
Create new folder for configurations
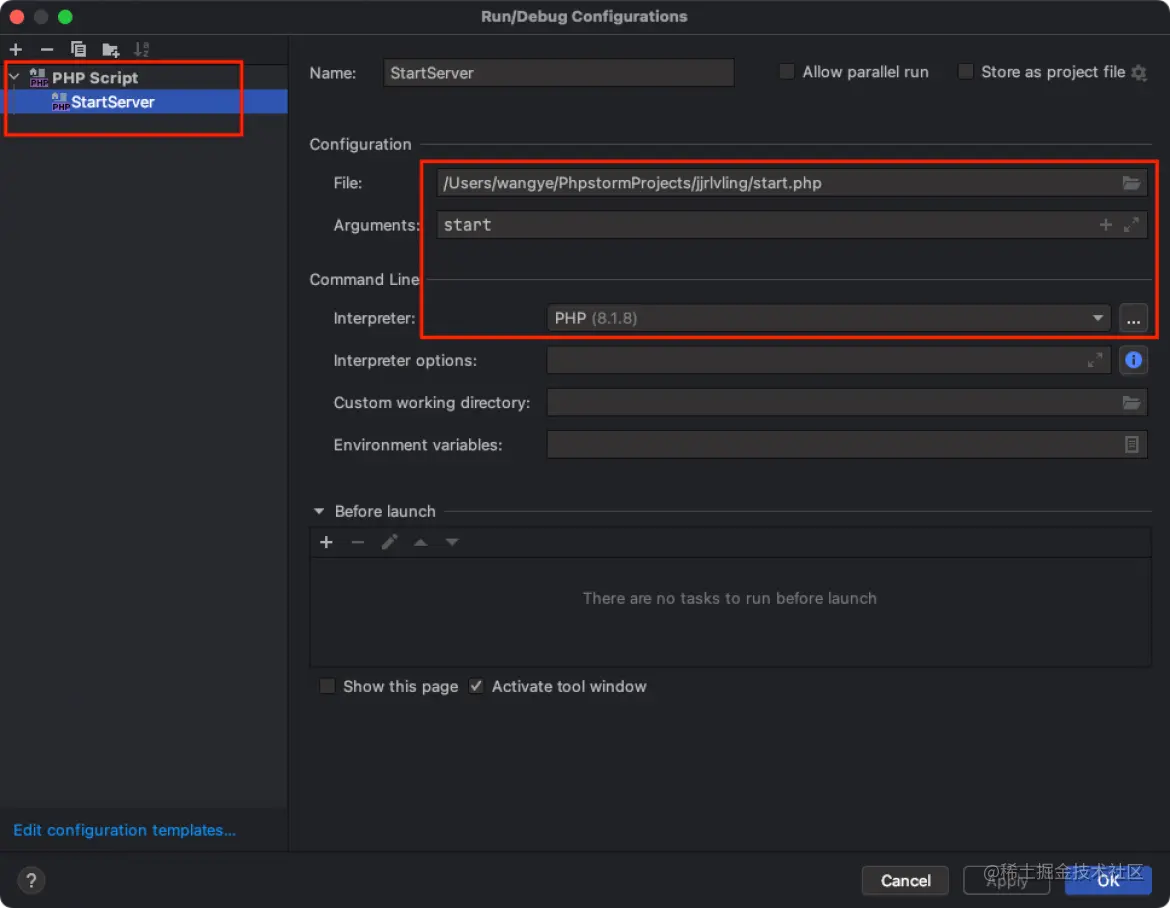pos(110,50)
